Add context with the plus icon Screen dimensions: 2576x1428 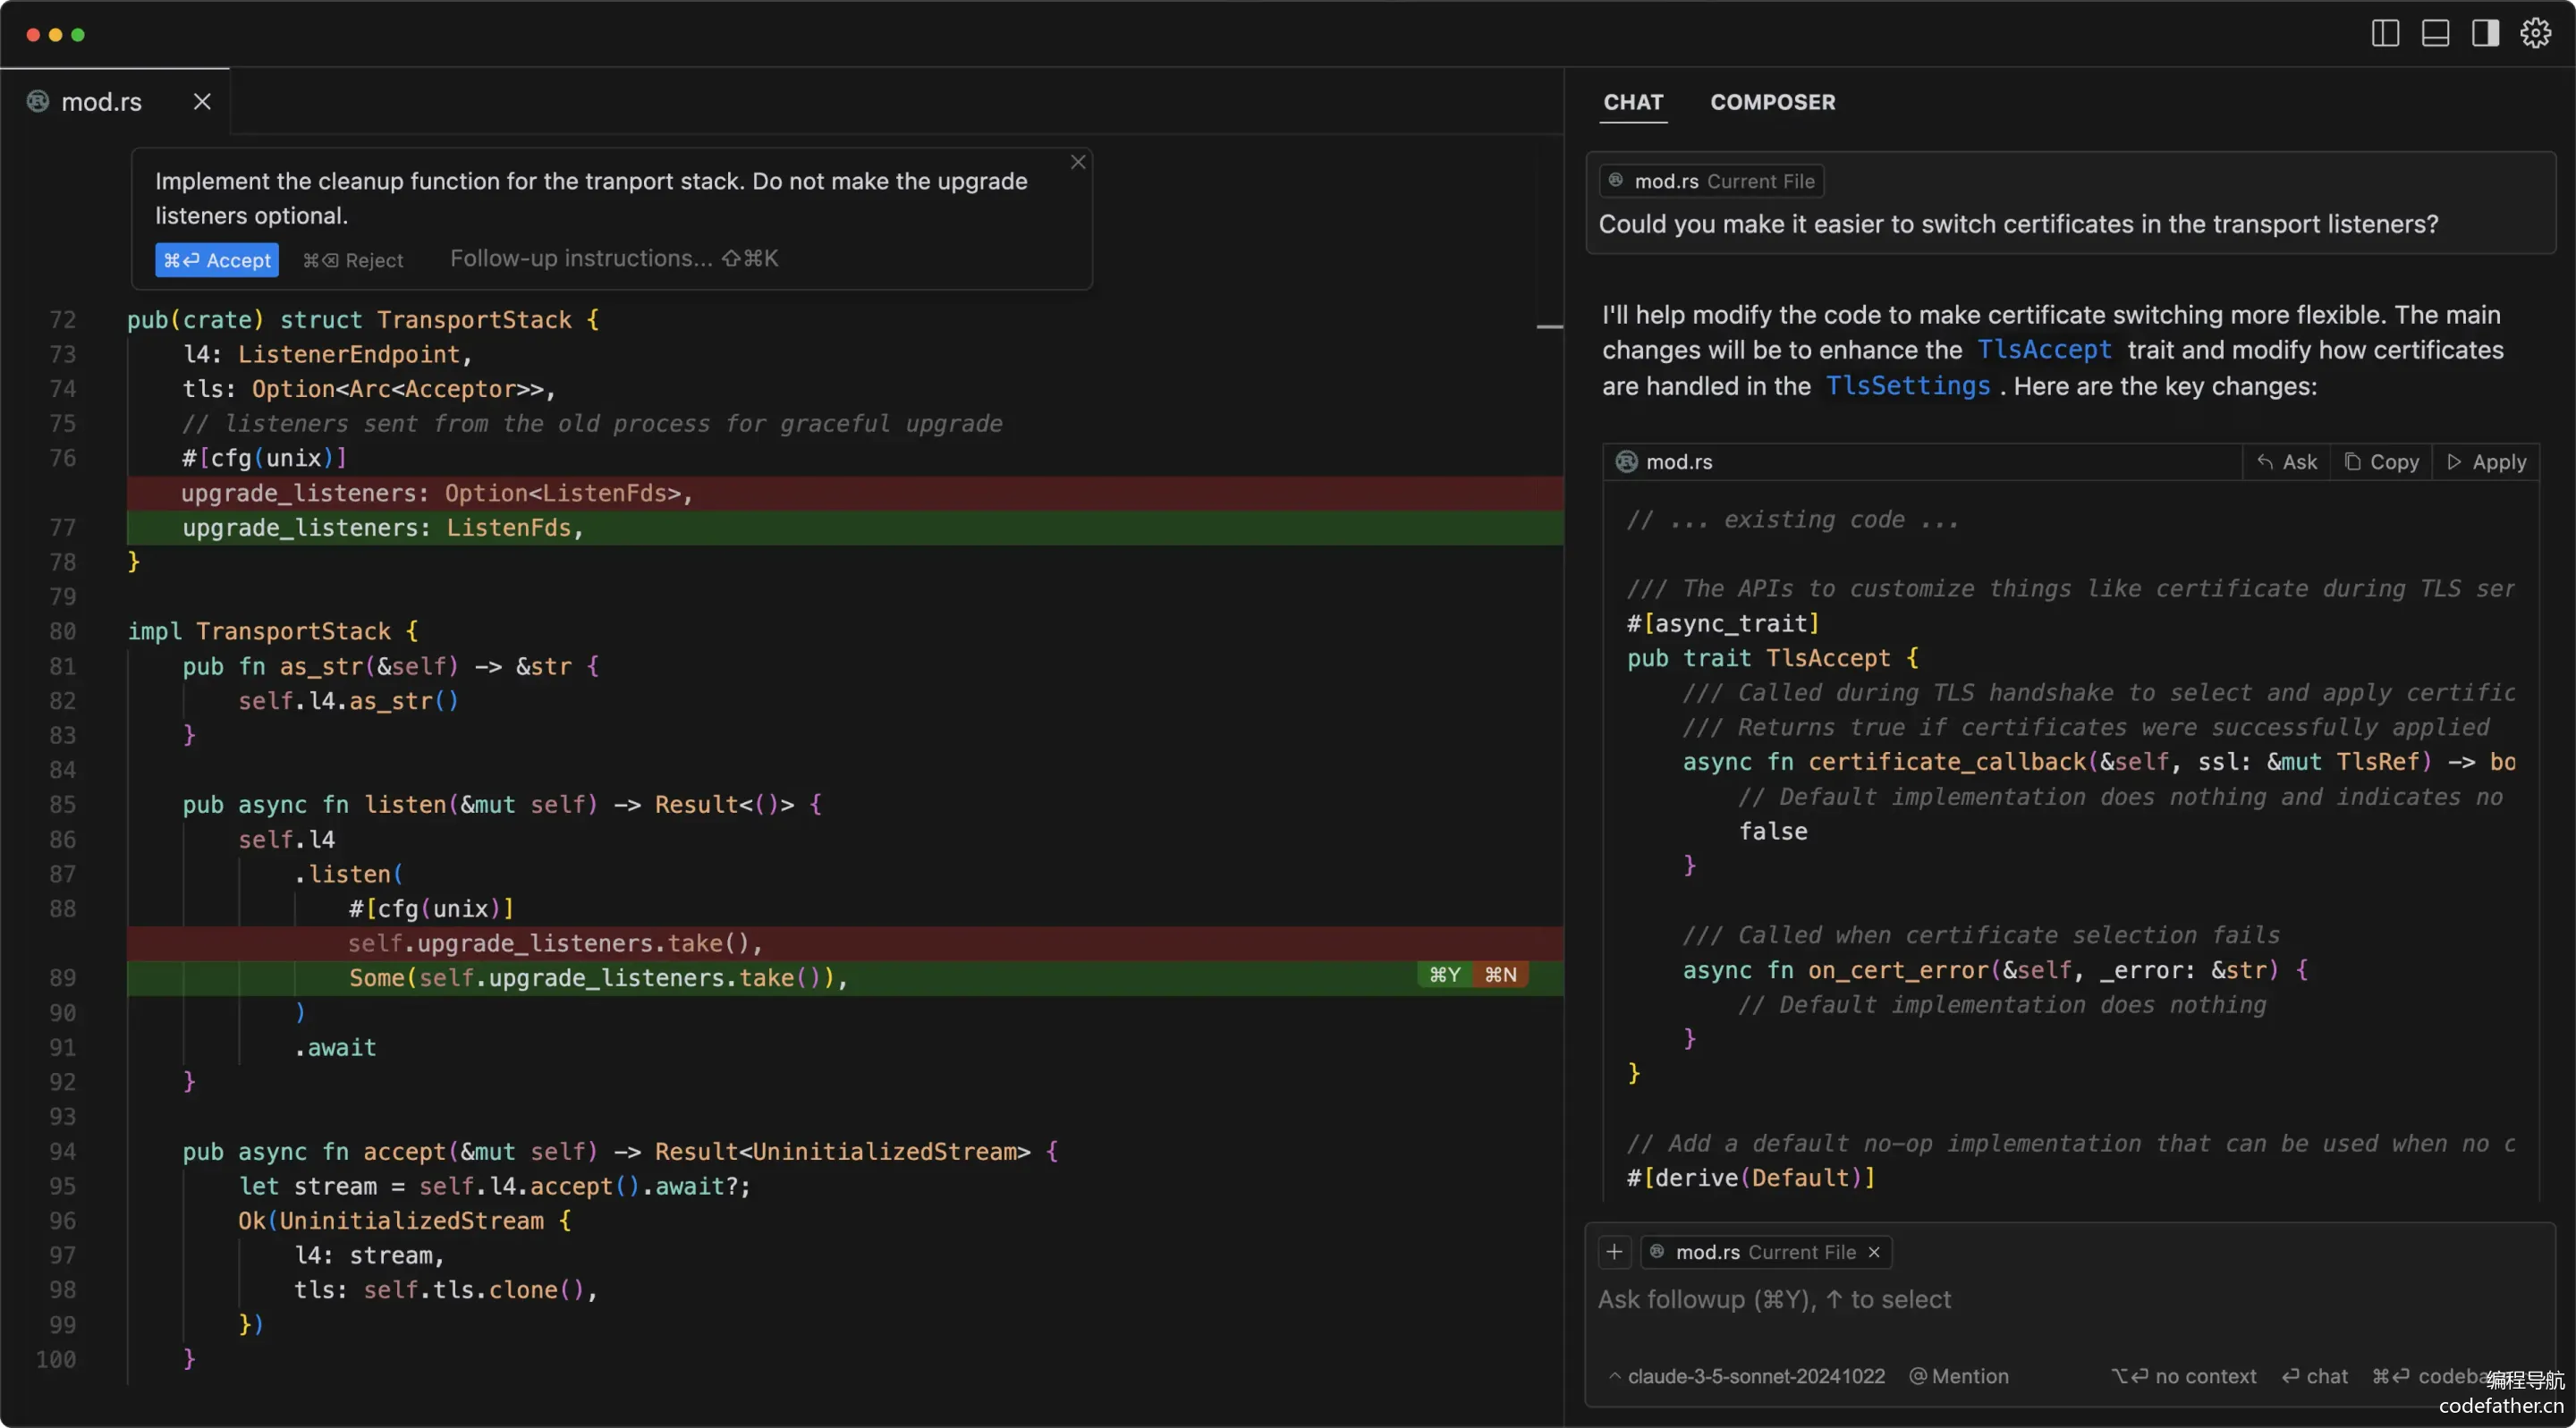tap(1614, 1252)
